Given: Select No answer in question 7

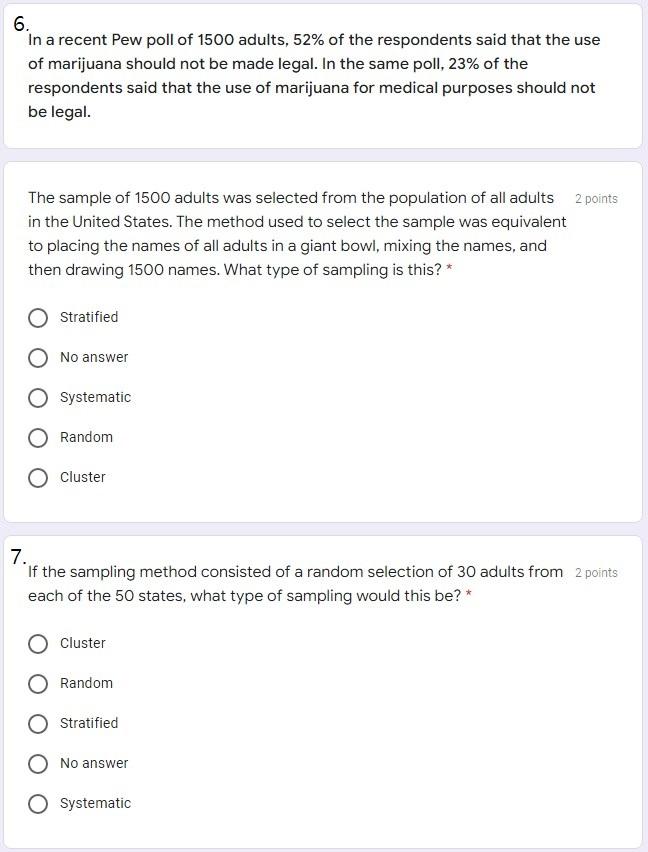Looking at the screenshot, I should click(x=38, y=763).
